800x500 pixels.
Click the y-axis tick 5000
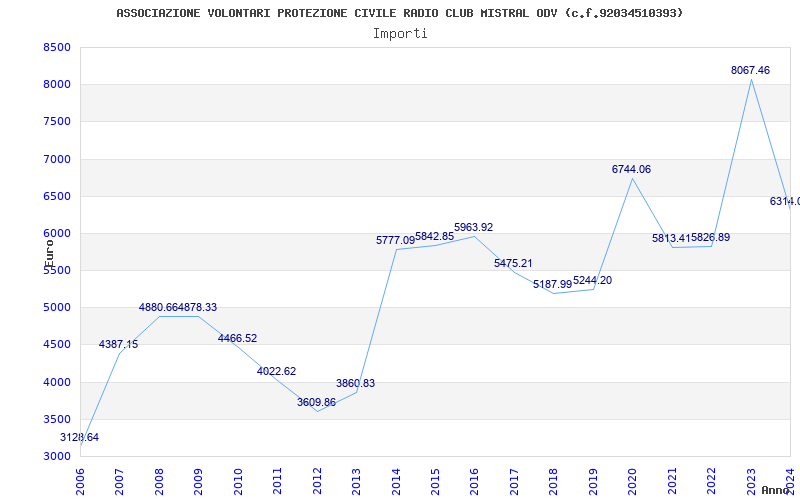tap(57, 308)
